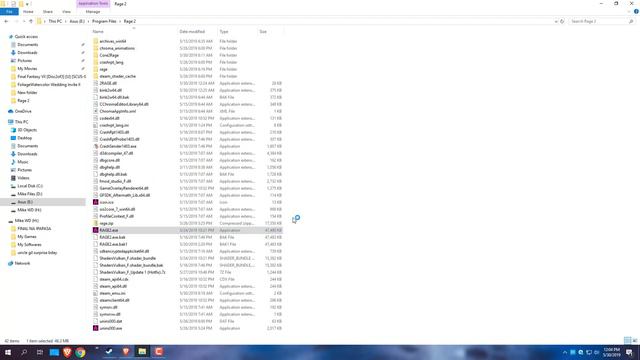Sort by the Type column header
Screen dimensions: 640x360
point(224,31)
